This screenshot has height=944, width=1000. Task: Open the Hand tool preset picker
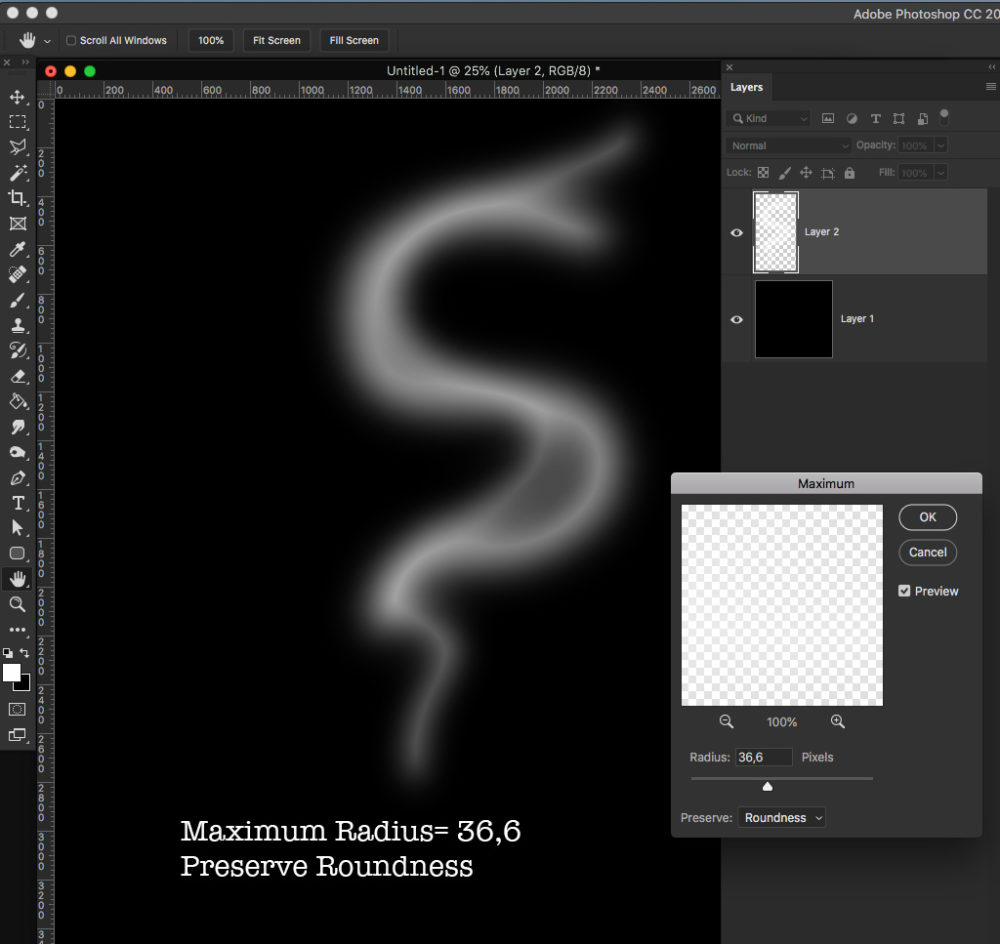[47, 41]
